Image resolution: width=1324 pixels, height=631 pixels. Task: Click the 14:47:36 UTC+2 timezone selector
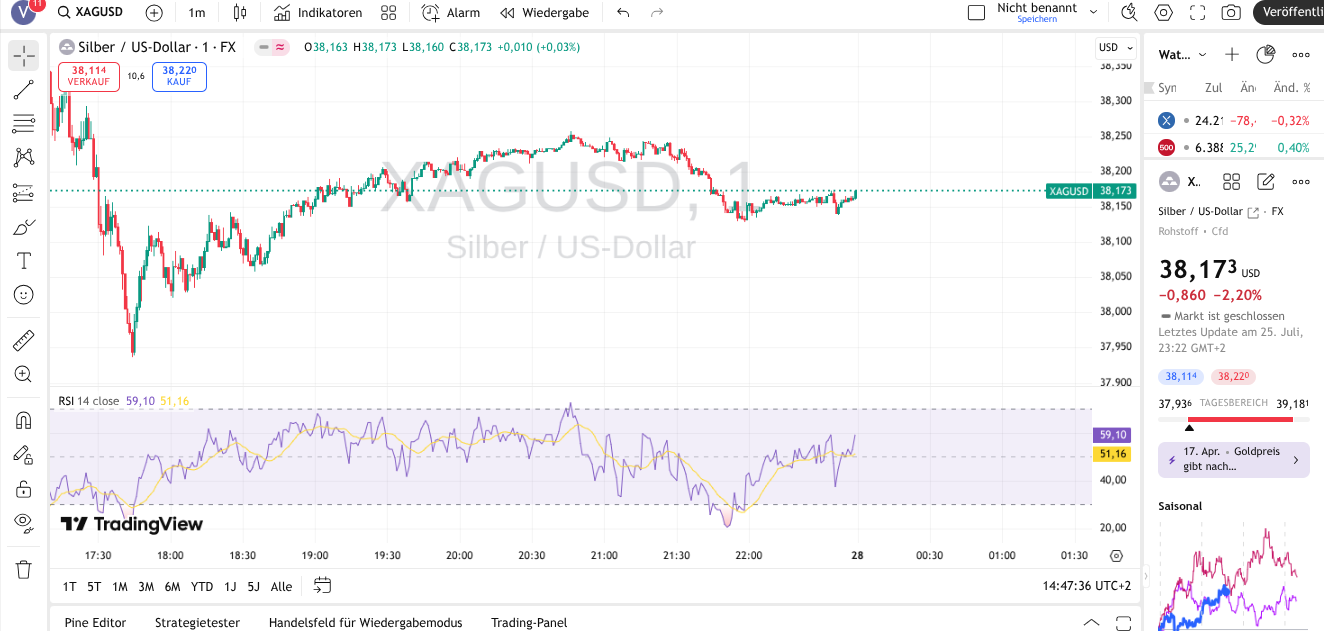[x=1086, y=586]
